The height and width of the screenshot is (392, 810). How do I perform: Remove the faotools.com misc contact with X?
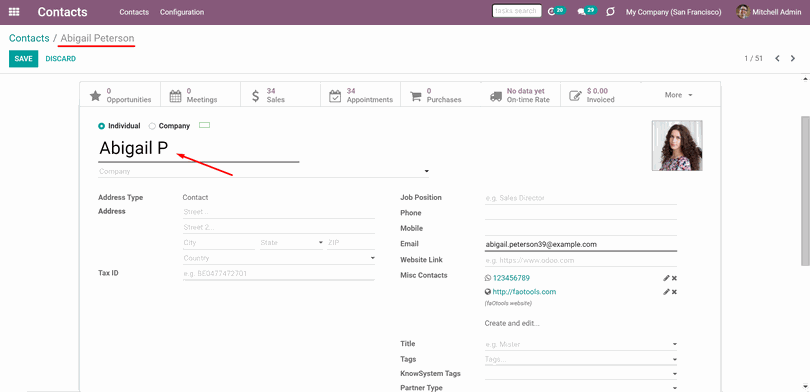point(674,292)
